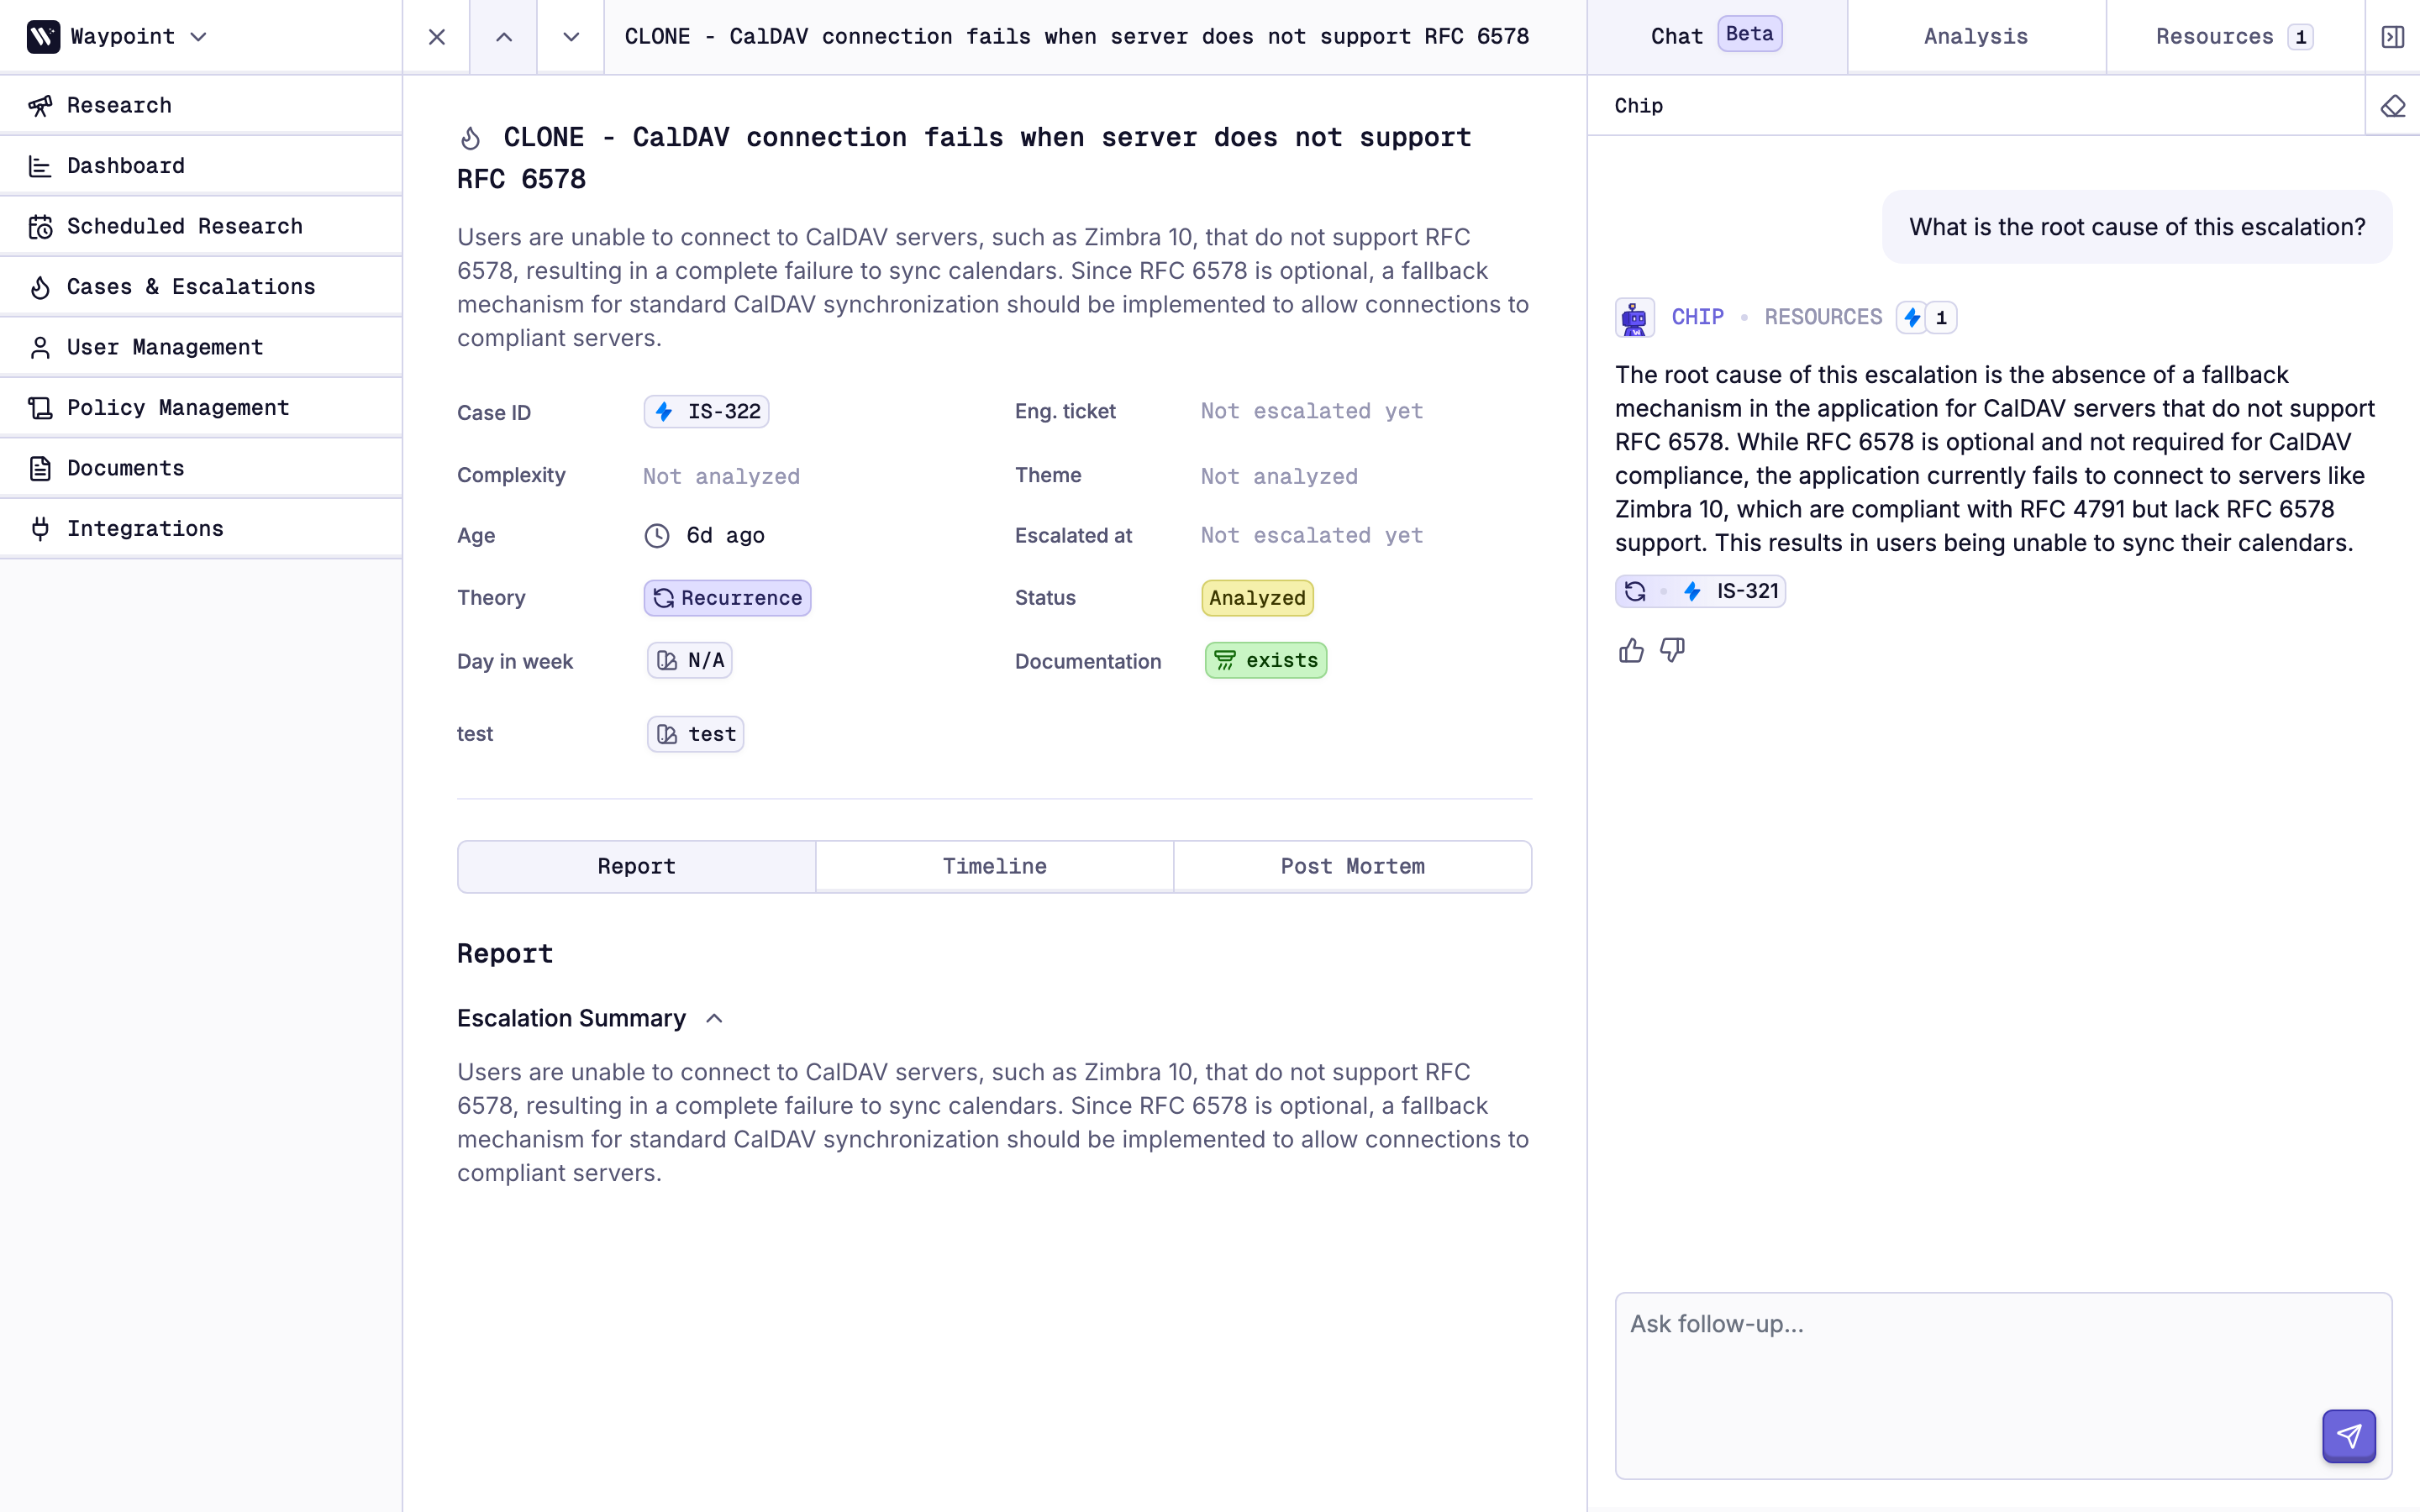
Task: Give a thumbs up to Chip's answer
Action: coord(1631,651)
